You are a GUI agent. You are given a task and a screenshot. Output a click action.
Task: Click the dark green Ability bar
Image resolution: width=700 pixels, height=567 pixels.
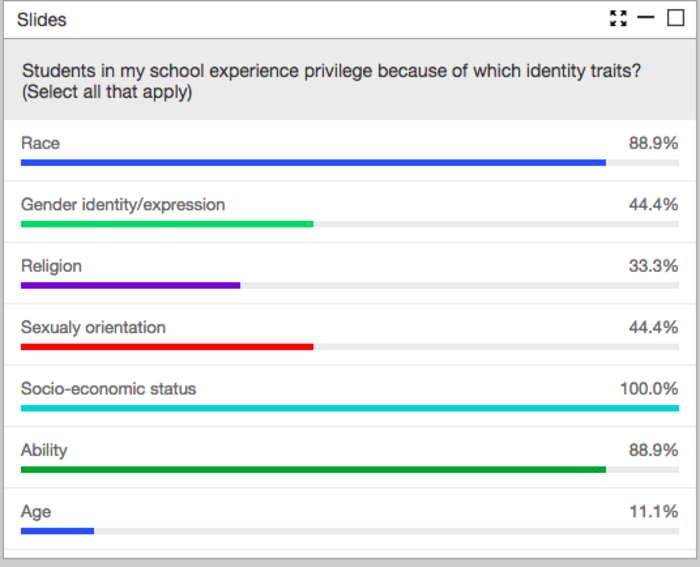(313, 469)
